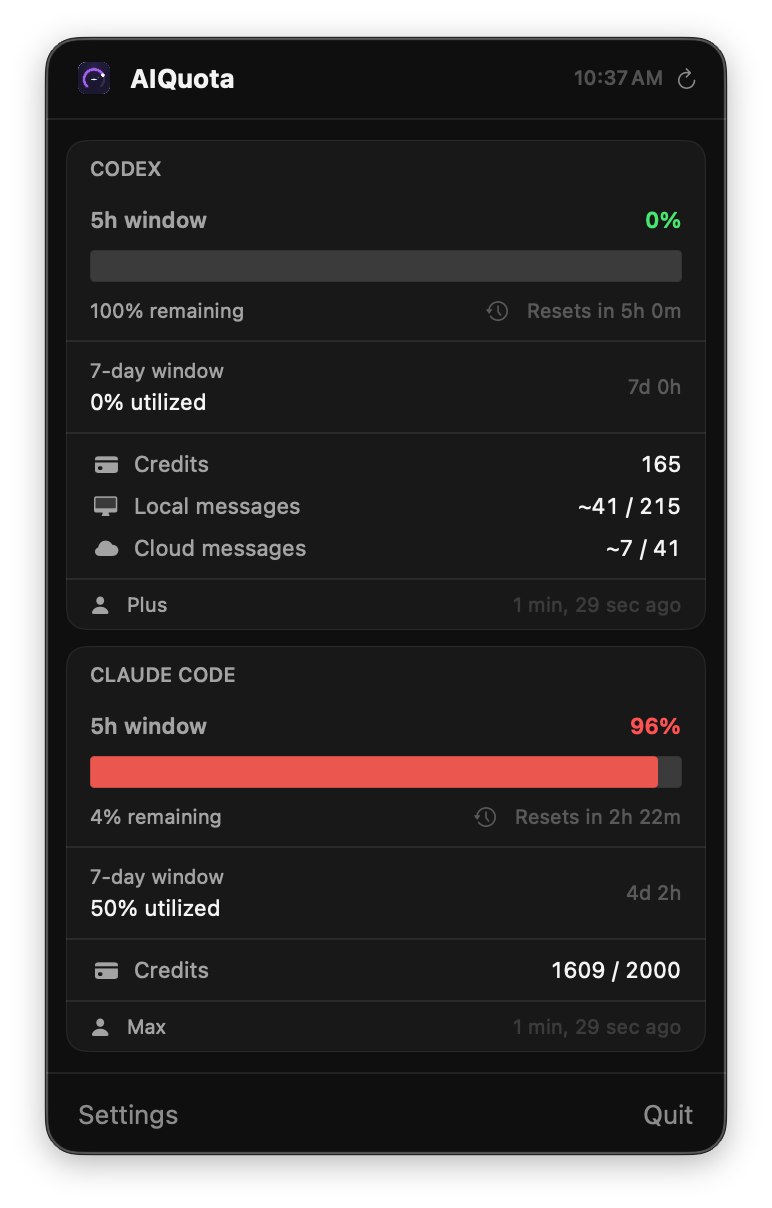Open Settings
Viewport: 772px width, 1208px height.
128,1115
